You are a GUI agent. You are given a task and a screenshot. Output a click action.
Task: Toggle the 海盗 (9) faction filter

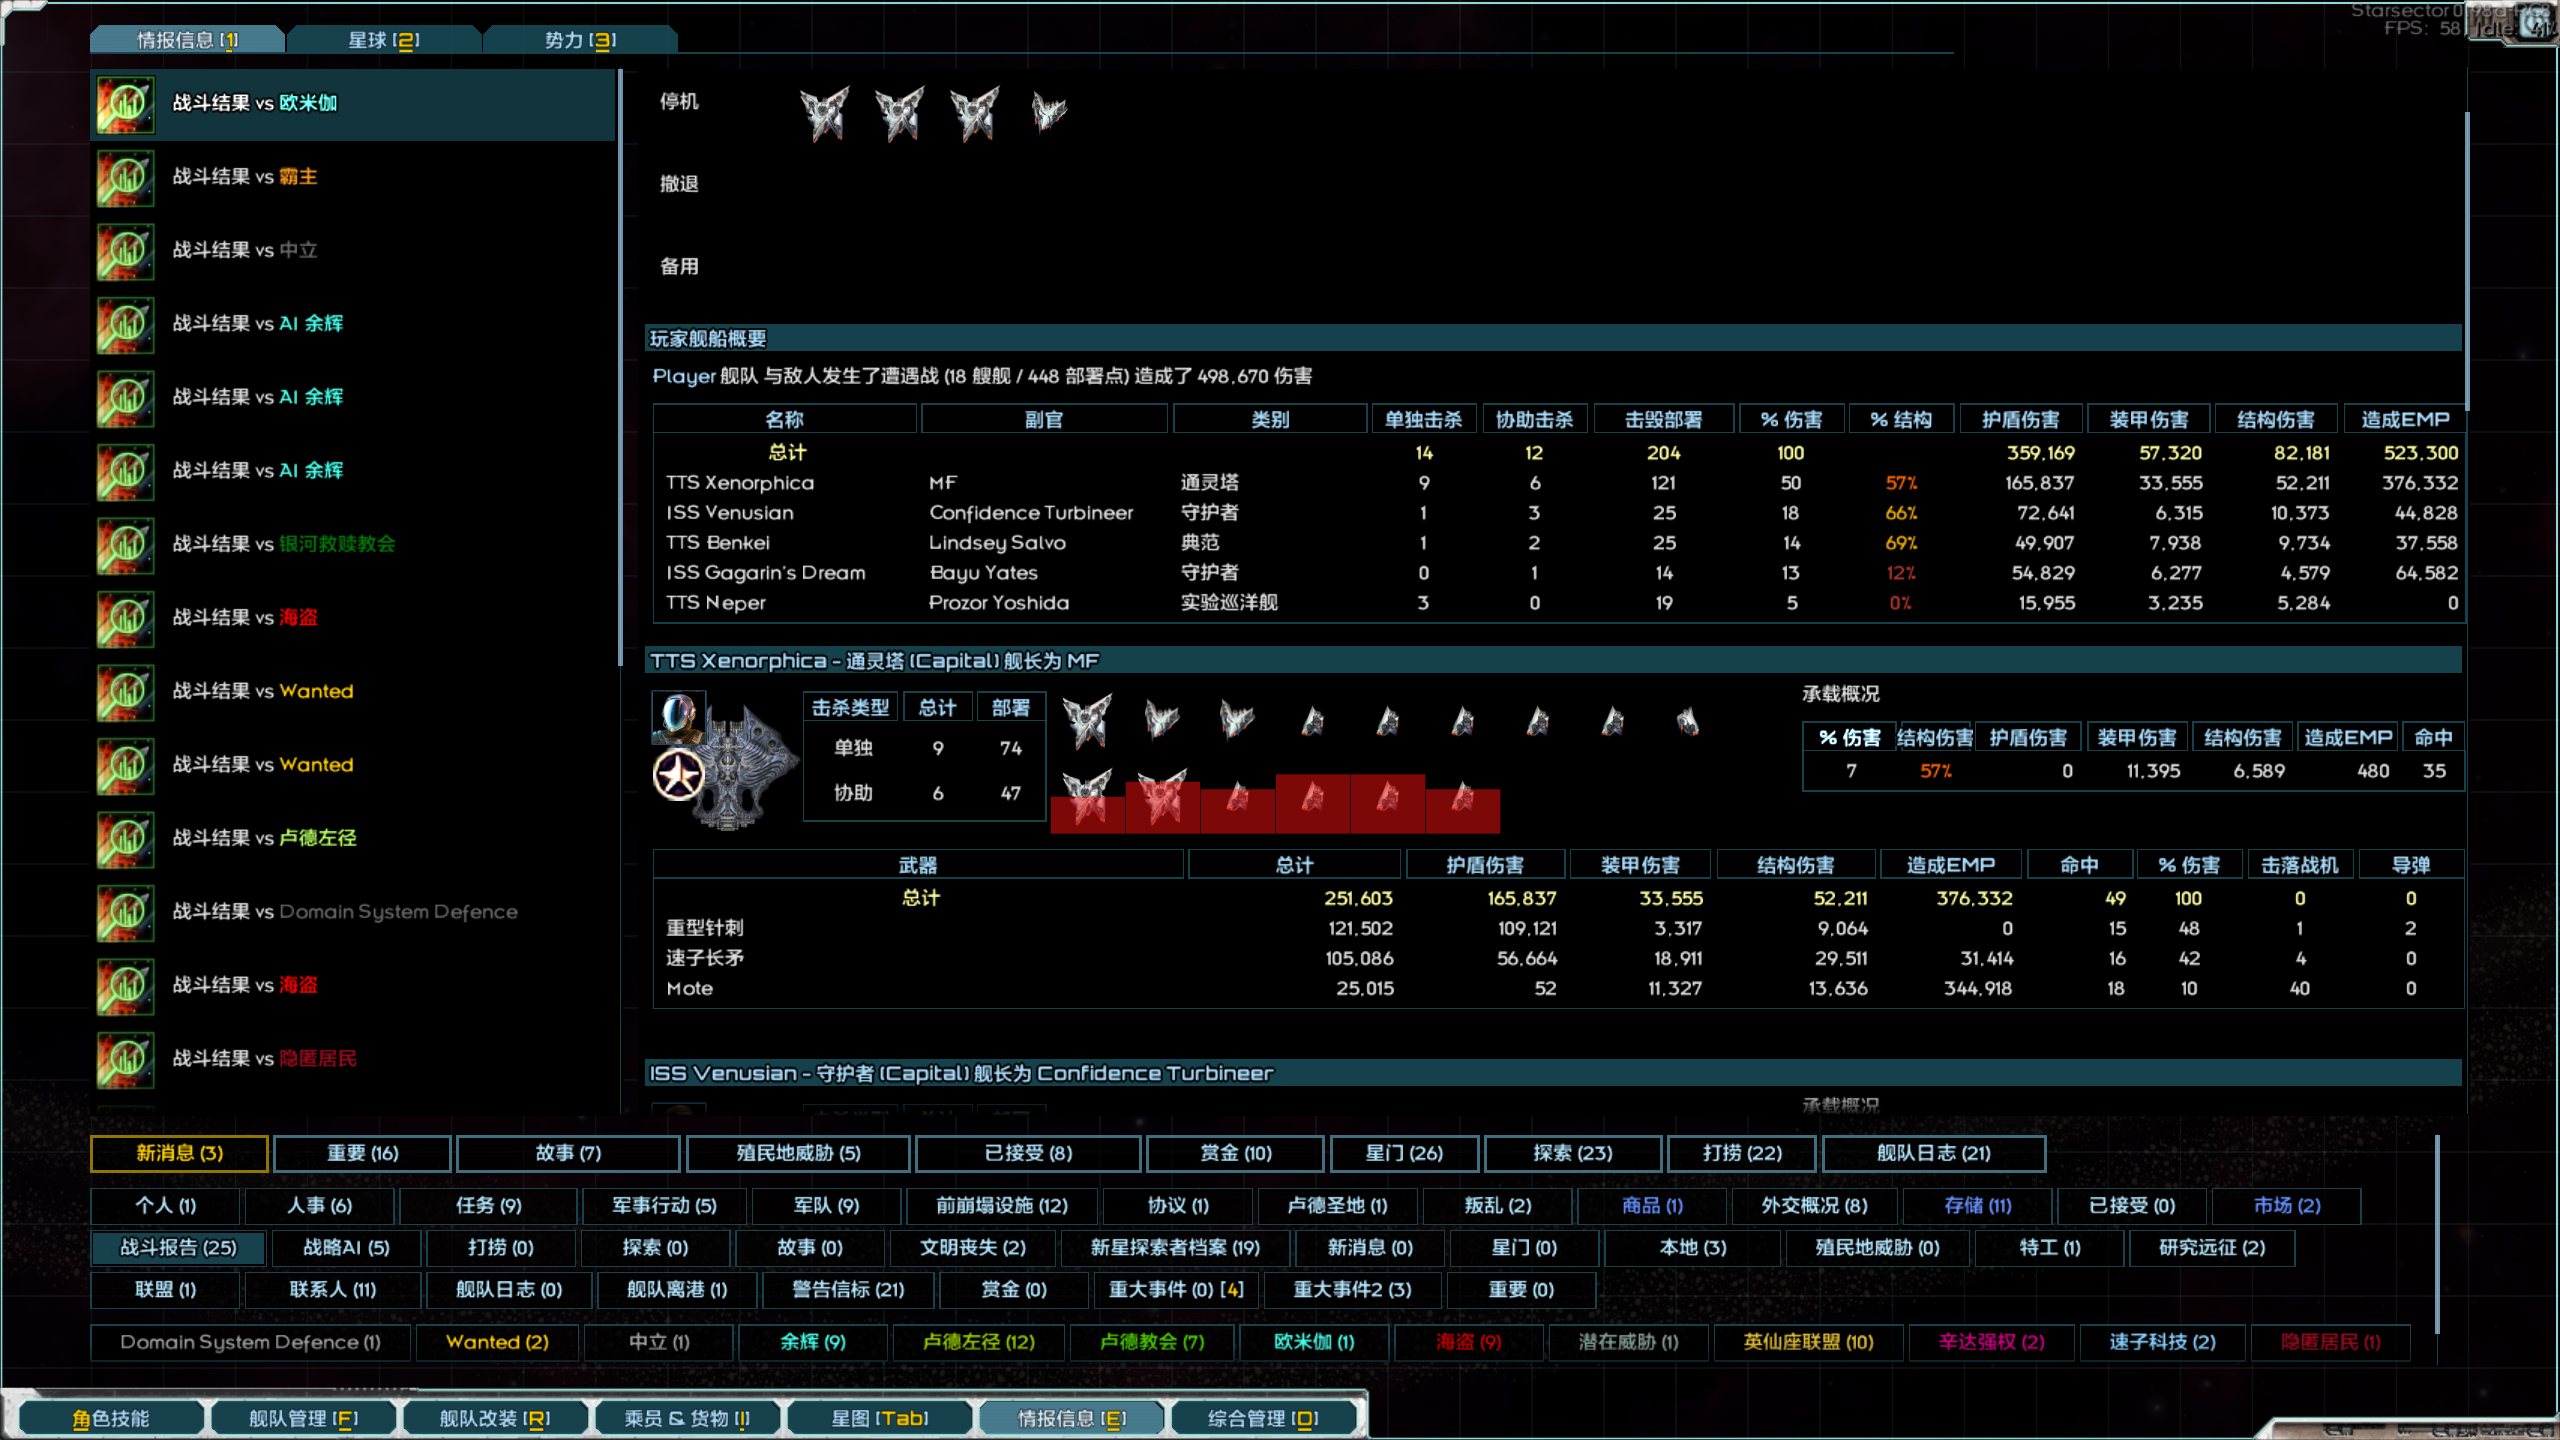pyautogui.click(x=1468, y=1342)
